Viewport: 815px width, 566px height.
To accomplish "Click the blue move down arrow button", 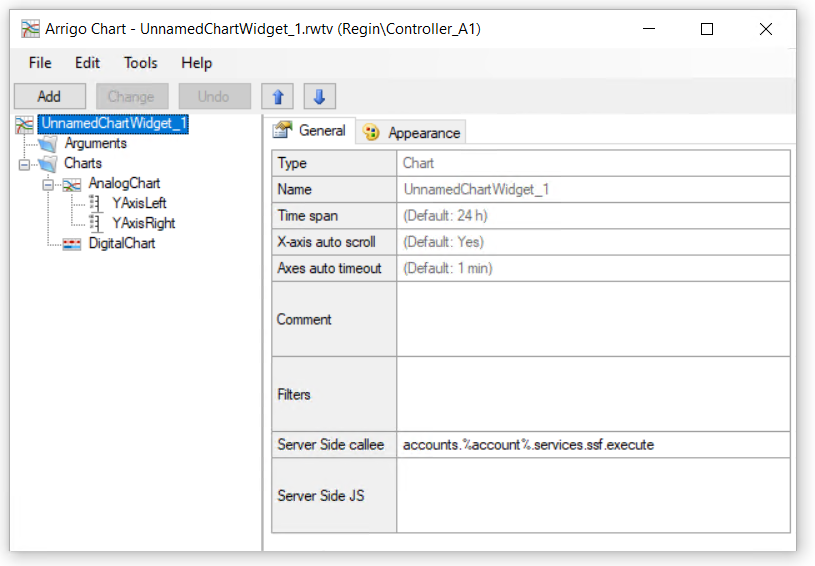I will pyautogui.click(x=319, y=97).
